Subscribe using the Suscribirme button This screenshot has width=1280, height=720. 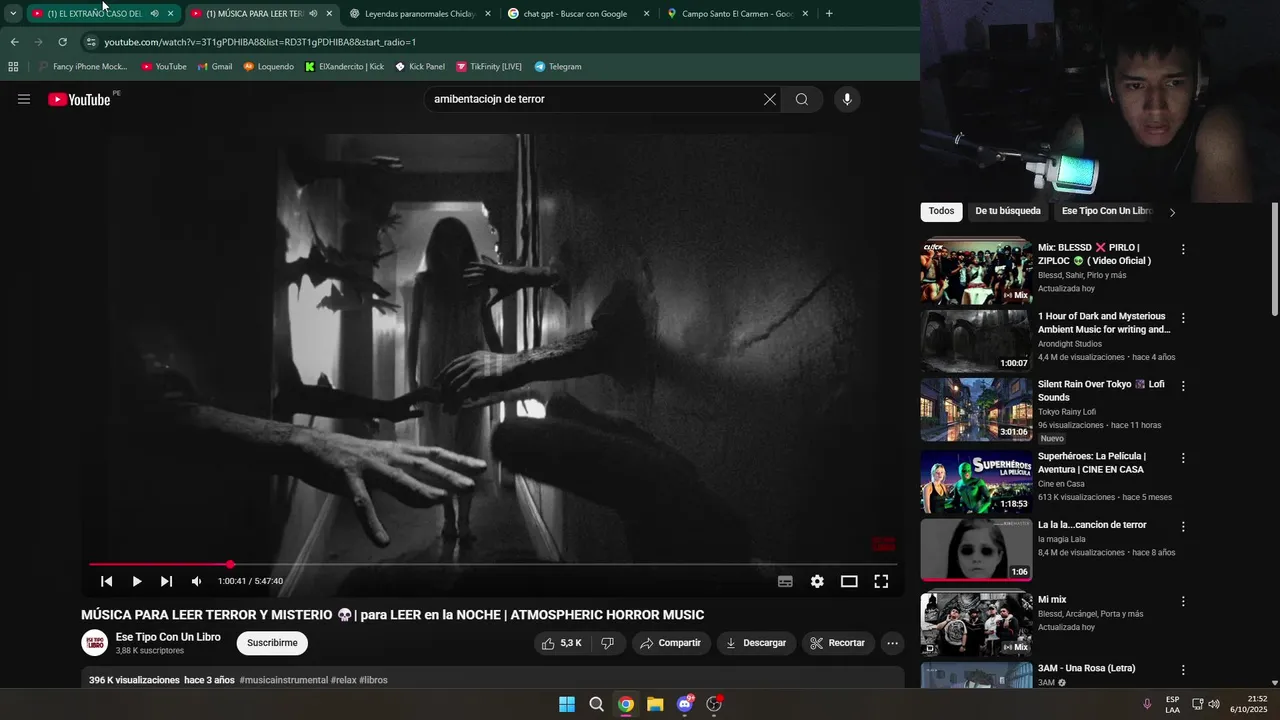272,643
